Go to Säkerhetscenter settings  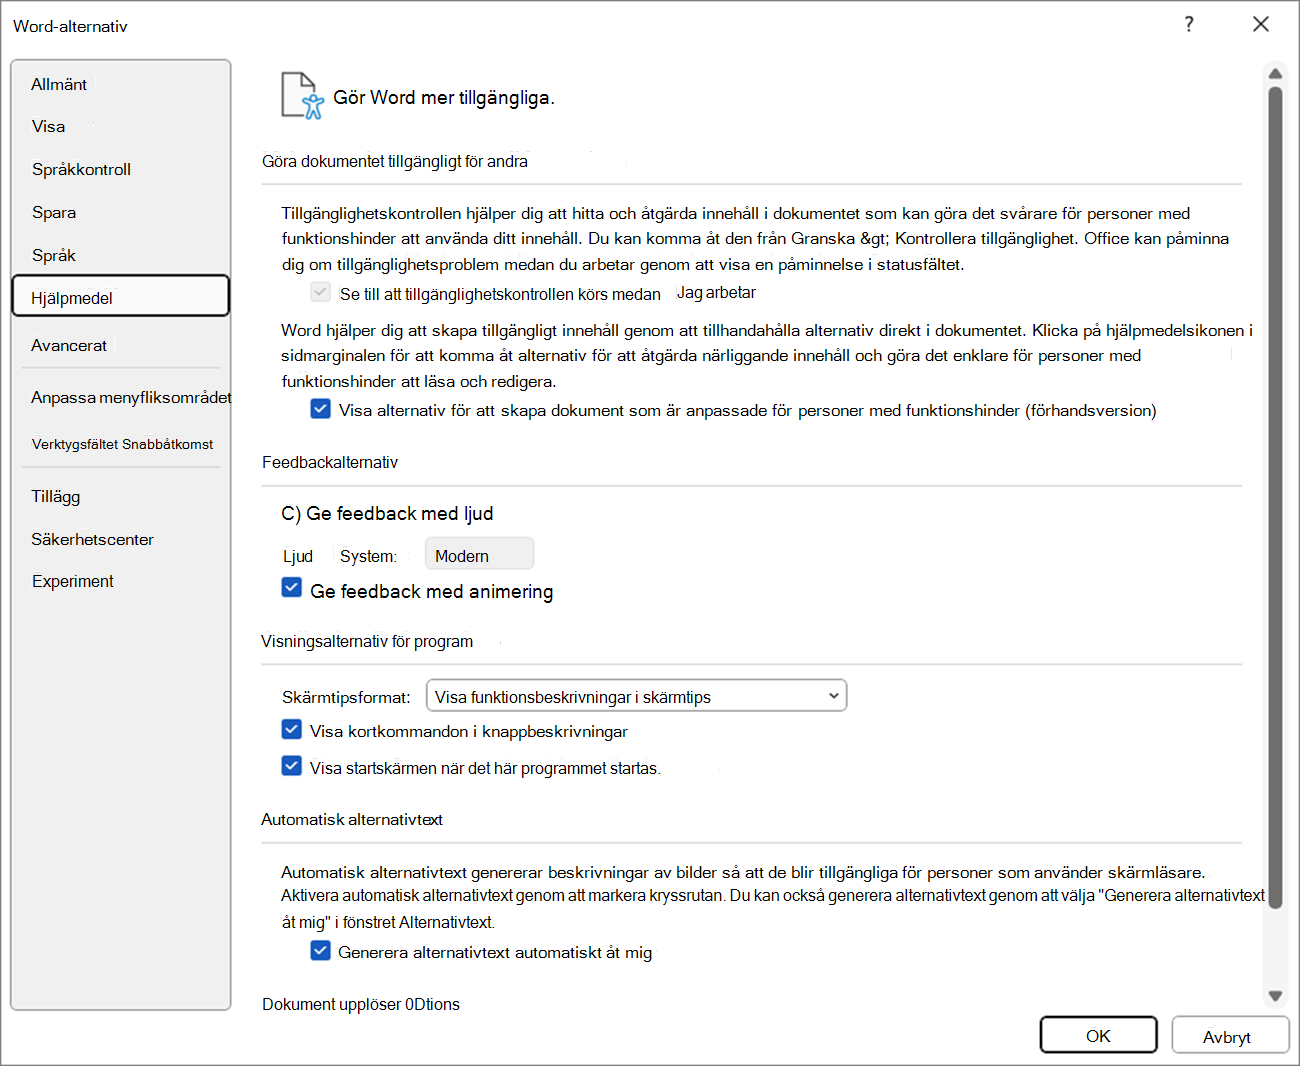tap(92, 539)
